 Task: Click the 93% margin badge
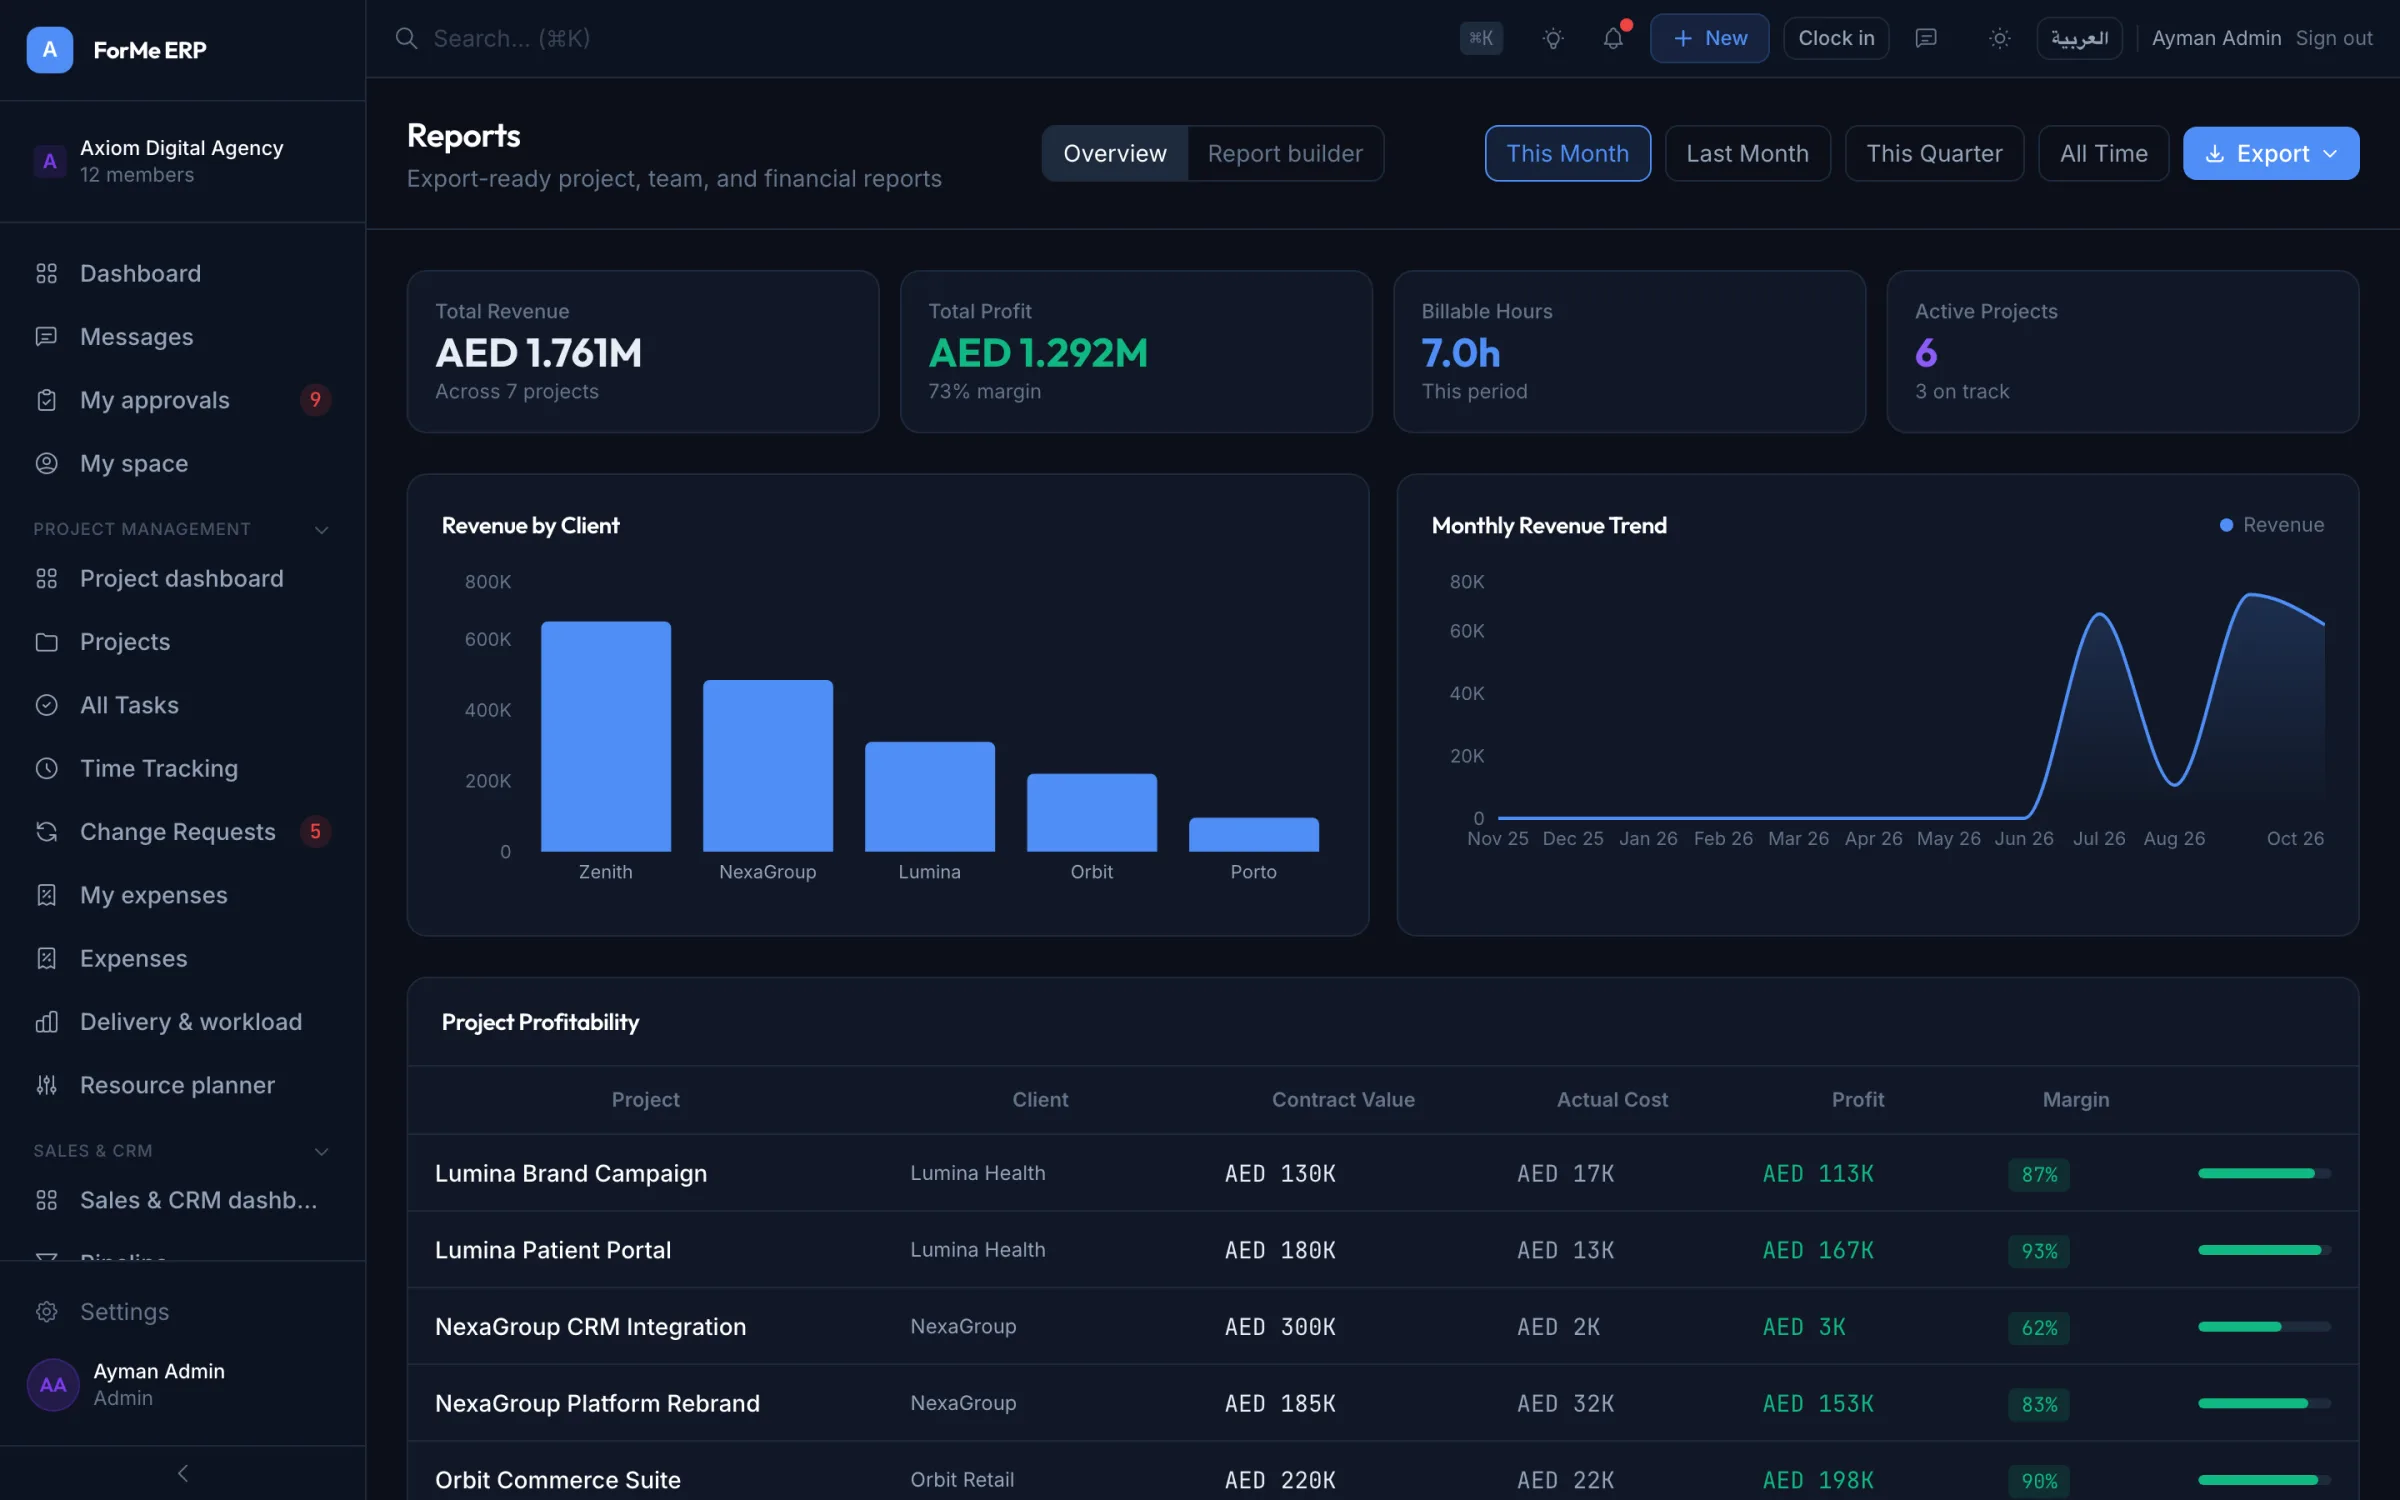click(2039, 1251)
